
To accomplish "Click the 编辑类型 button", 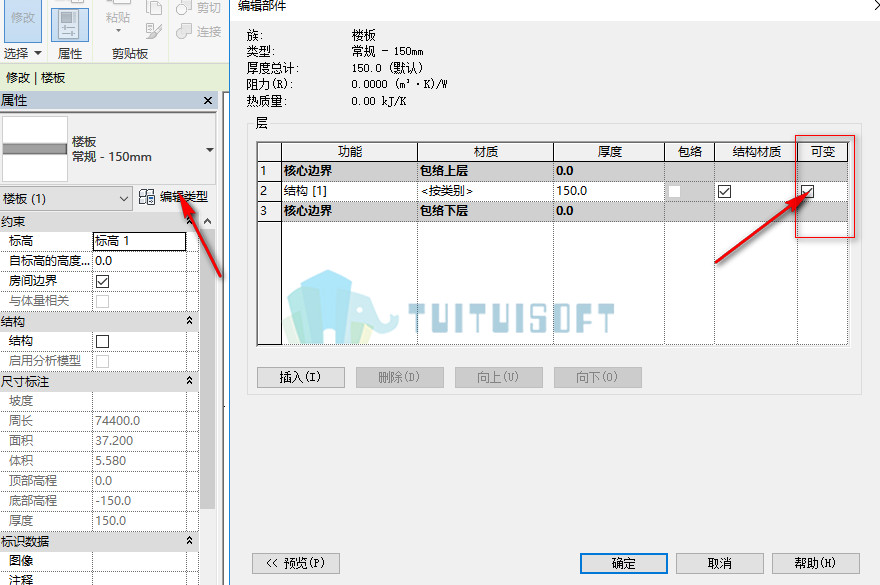I will coord(173,196).
